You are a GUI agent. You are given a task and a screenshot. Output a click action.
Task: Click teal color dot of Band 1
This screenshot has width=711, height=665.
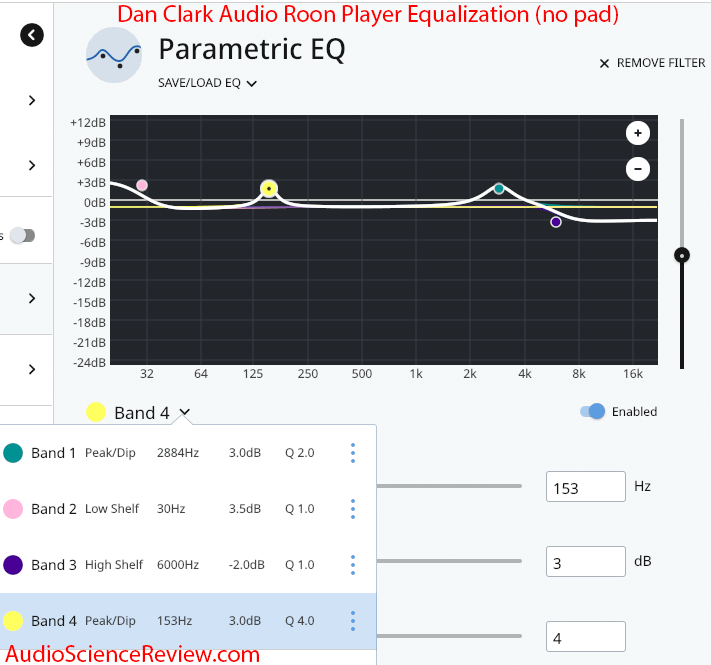(13, 453)
